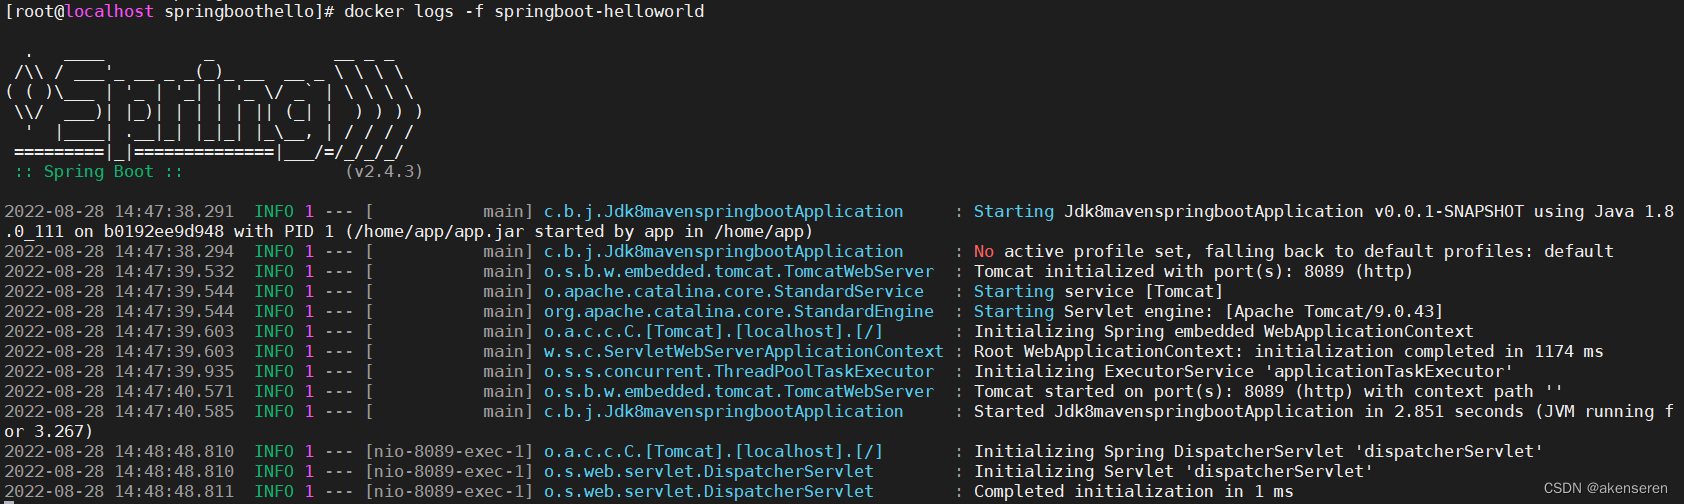Click the '/home/app/app.jar' path text
1684x504 pixels.
[439, 232]
